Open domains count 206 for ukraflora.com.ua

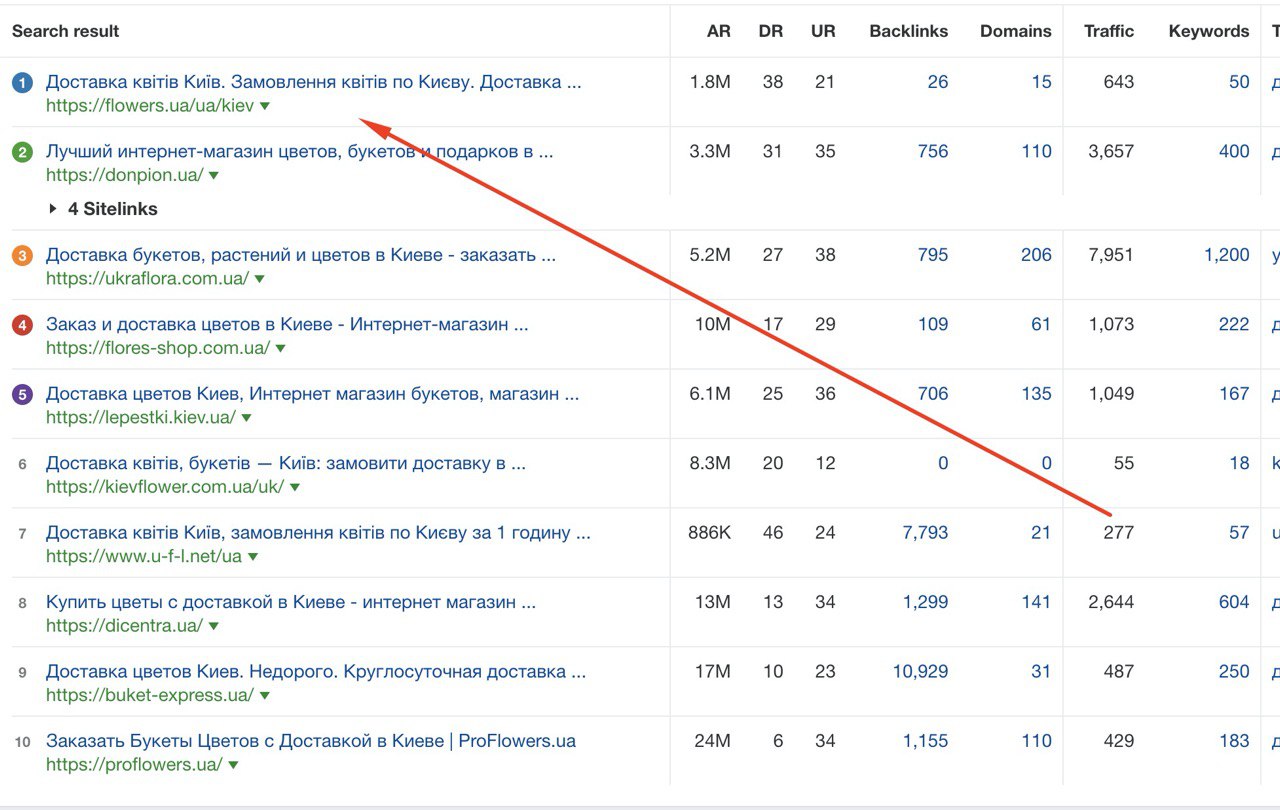click(1036, 255)
